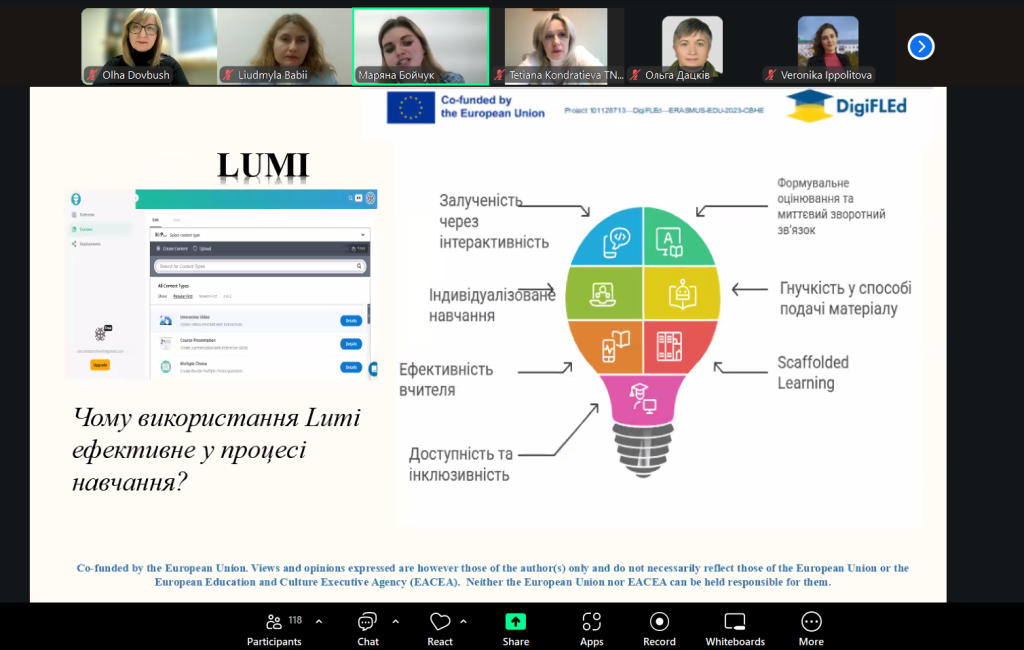Toggle meeting recording with Record
Image resolution: width=1024 pixels, height=650 pixels.
tap(659, 627)
